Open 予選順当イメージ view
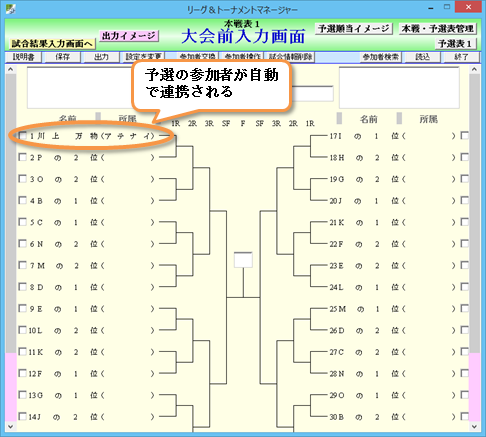The height and width of the screenshot is (437, 486). click(x=354, y=29)
